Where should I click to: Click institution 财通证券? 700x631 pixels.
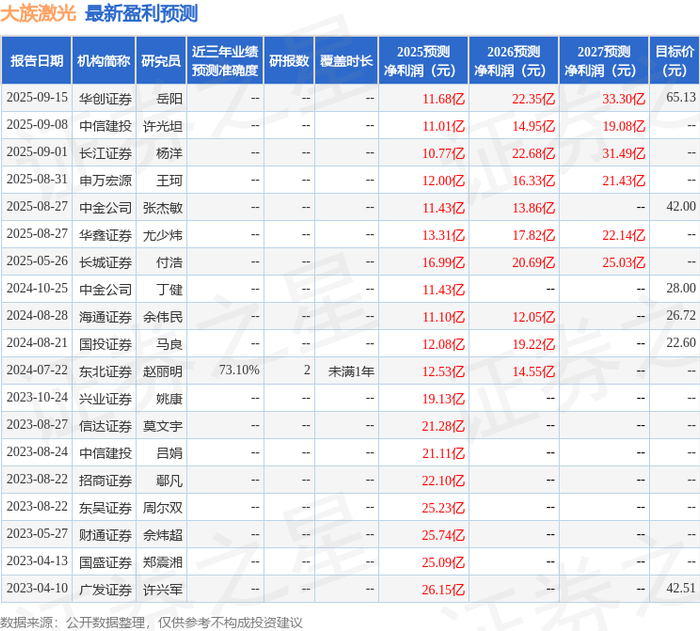[105, 535]
